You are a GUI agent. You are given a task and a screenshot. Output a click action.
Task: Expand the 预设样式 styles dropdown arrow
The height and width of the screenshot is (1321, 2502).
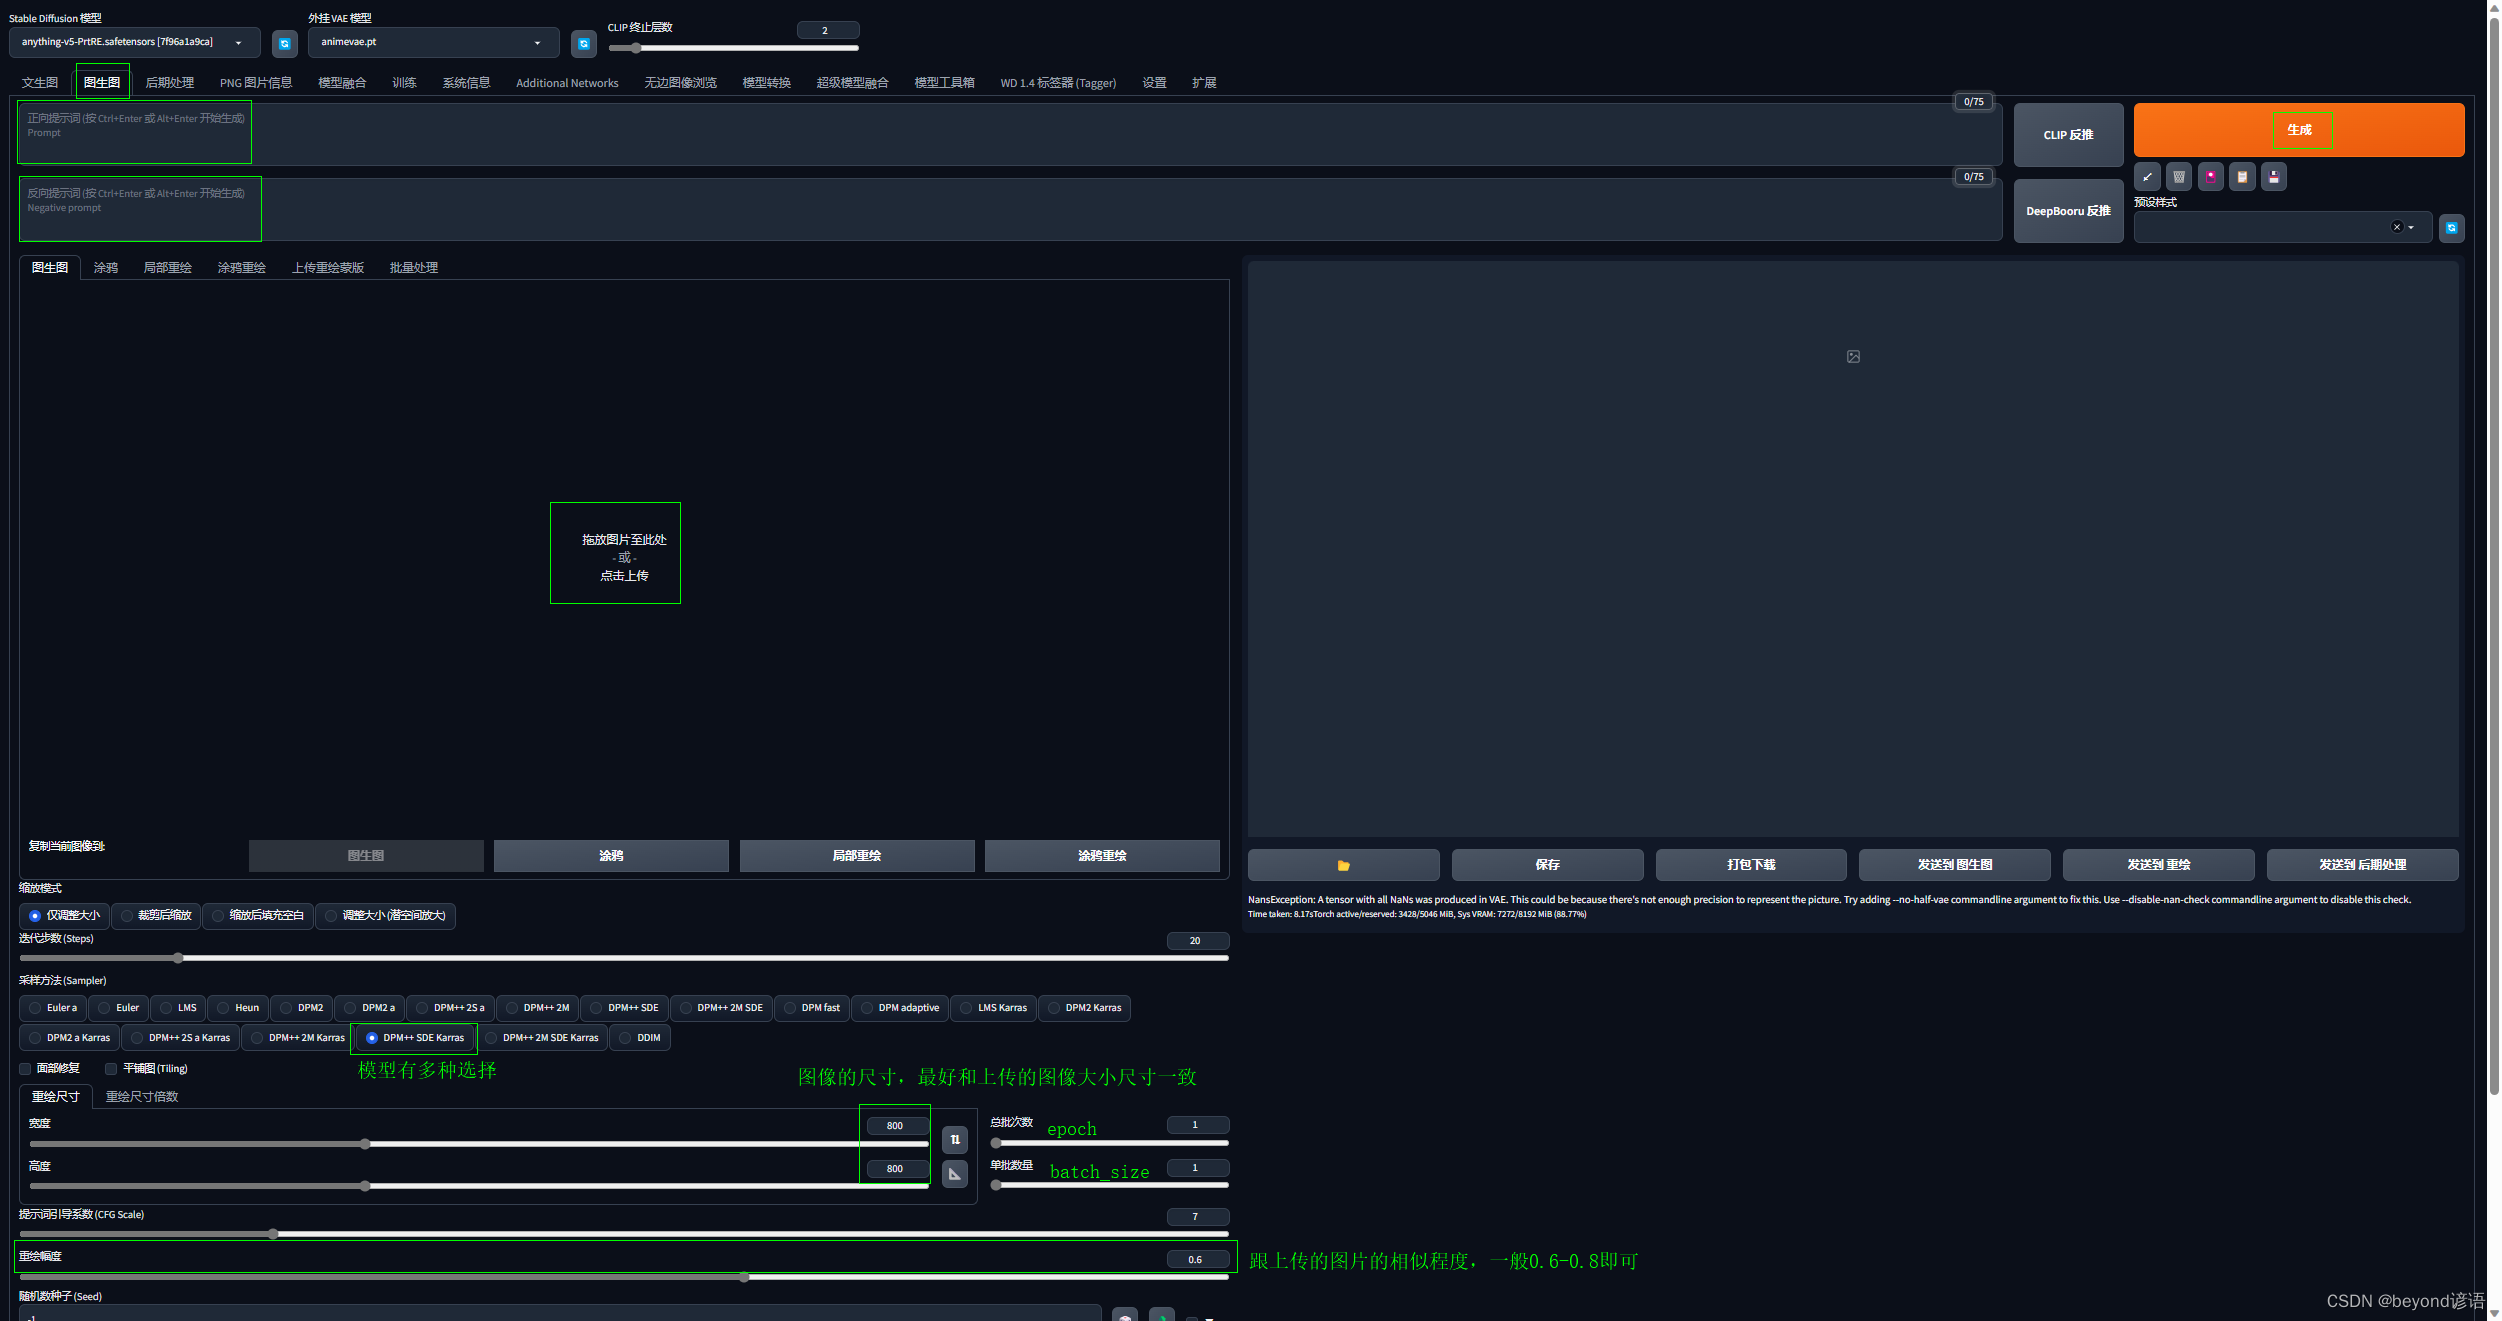tap(2411, 228)
